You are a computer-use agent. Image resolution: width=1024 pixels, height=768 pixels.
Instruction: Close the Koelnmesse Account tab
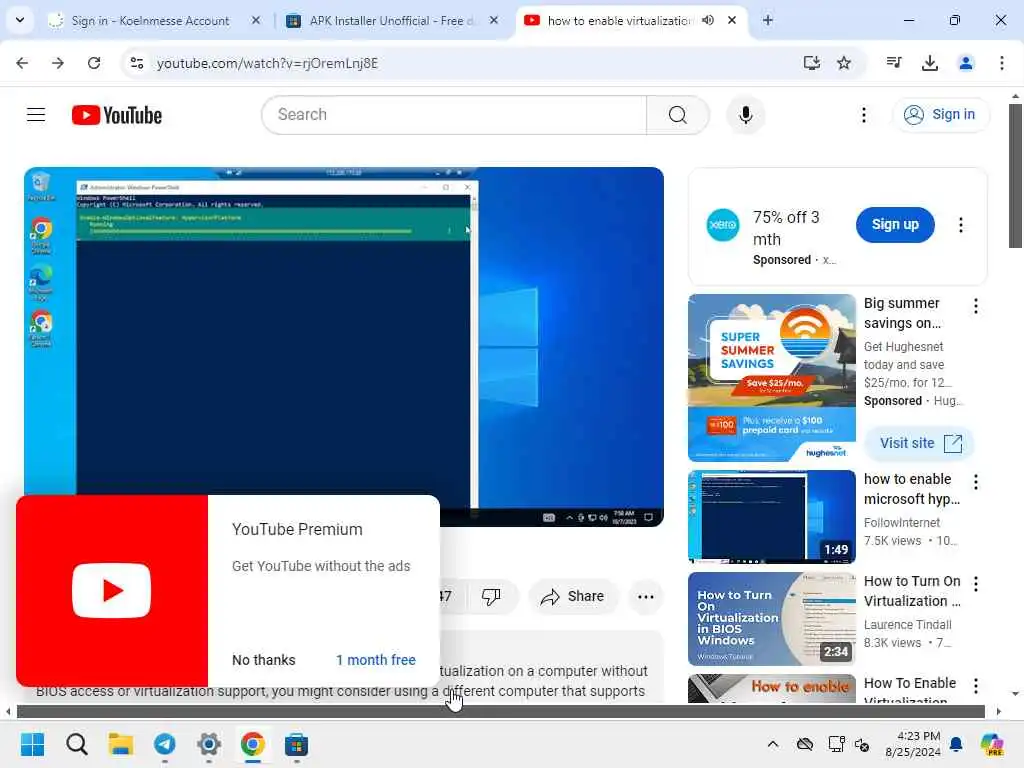256,20
